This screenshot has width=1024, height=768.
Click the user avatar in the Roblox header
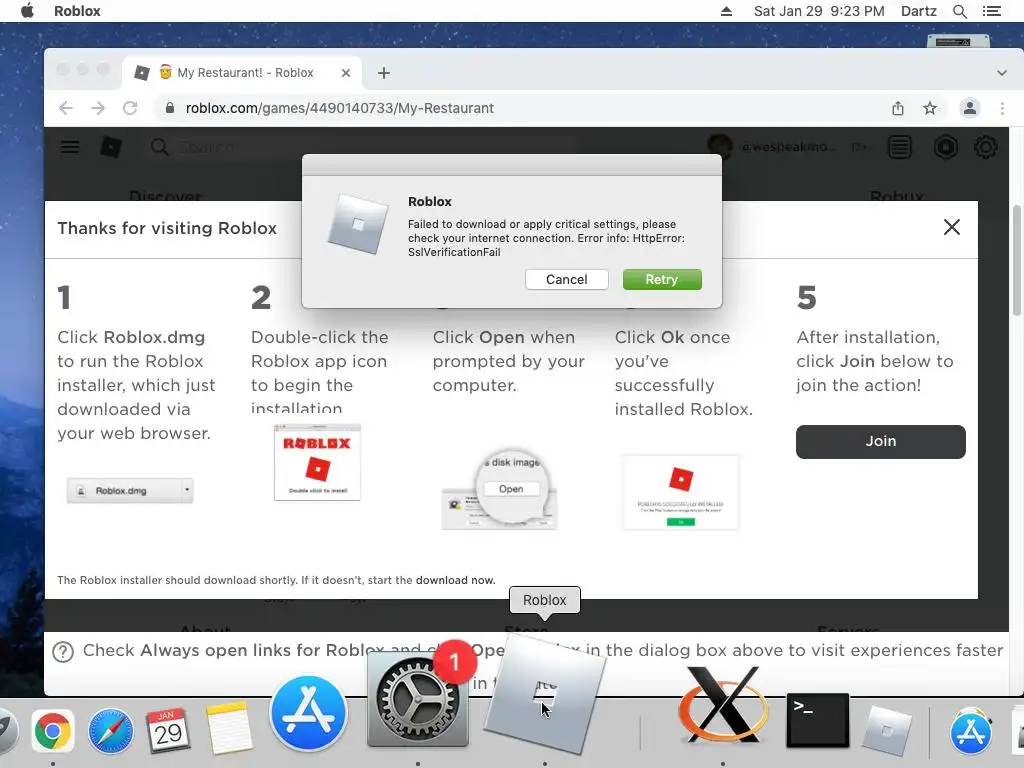coord(720,147)
